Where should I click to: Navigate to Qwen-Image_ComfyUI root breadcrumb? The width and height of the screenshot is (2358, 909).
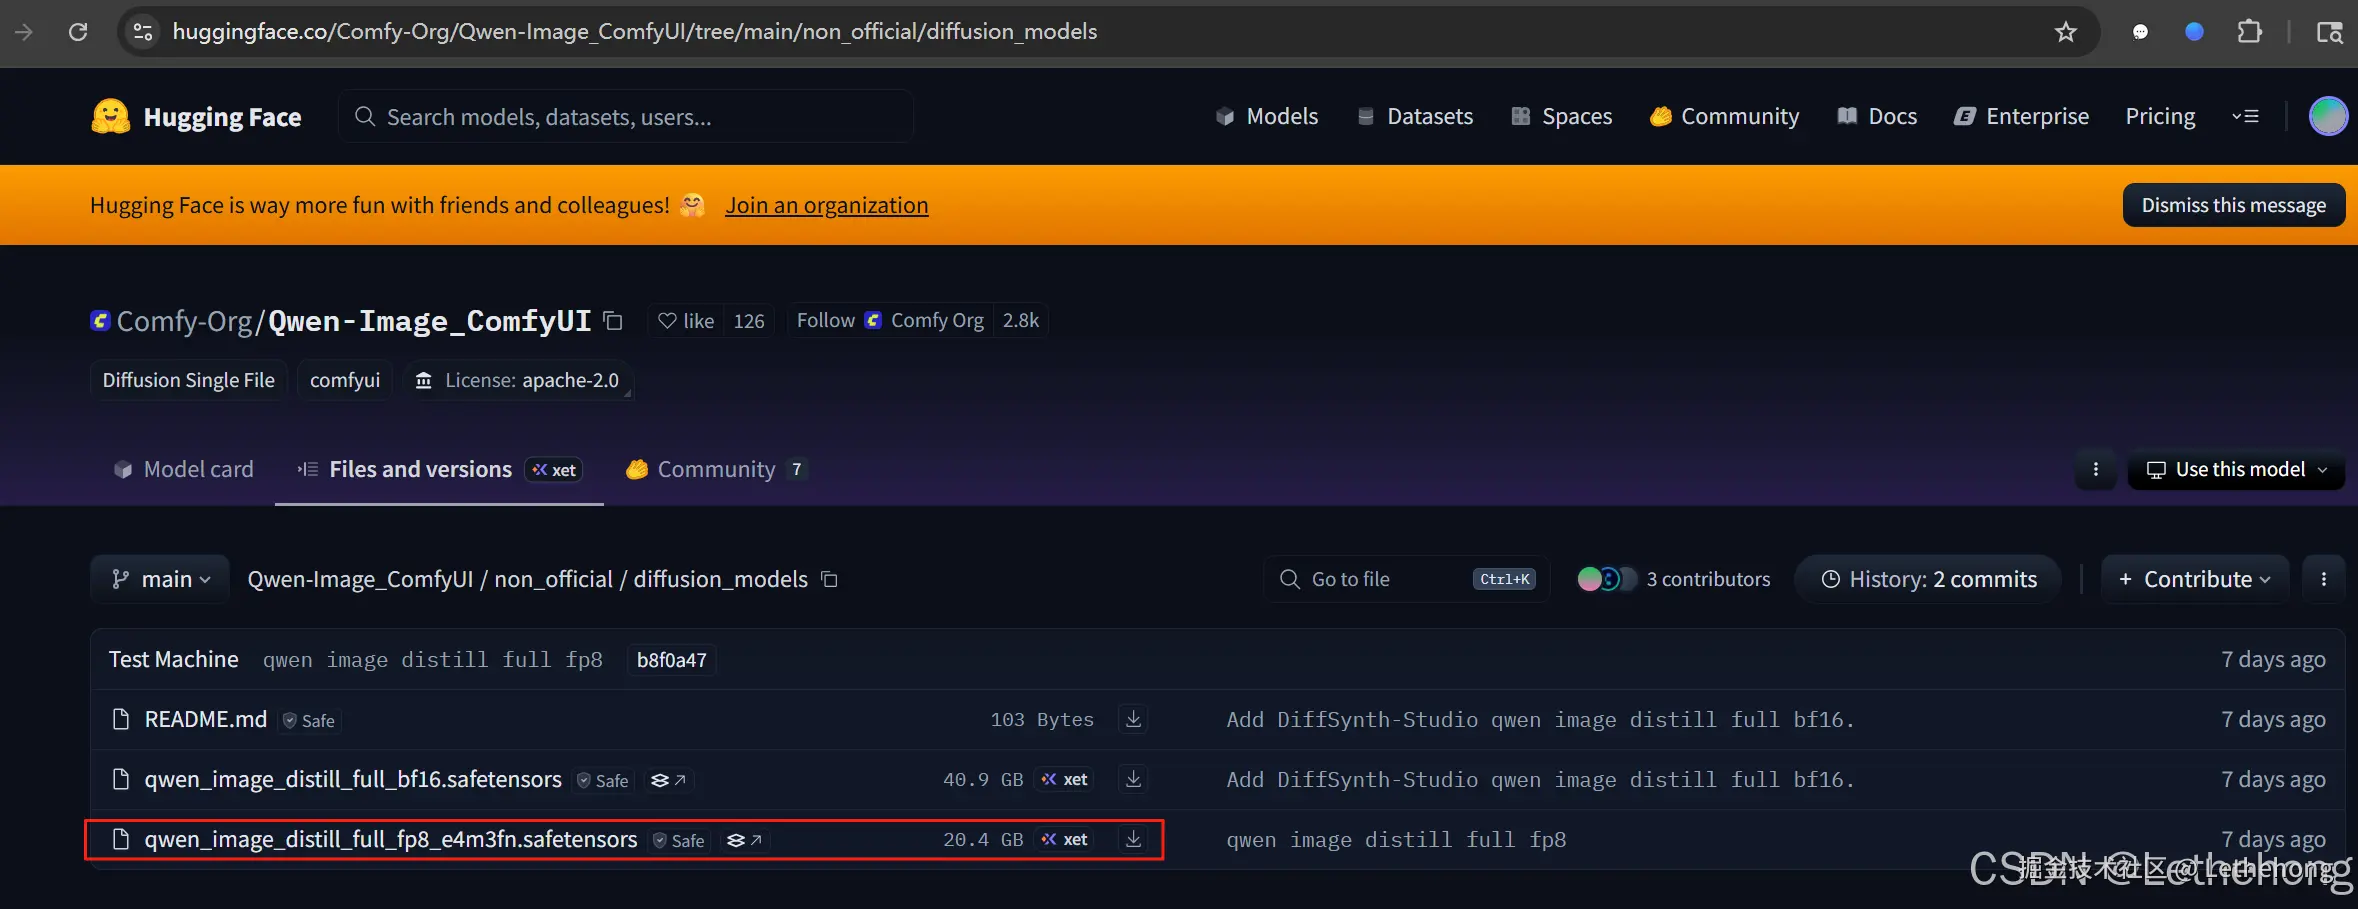360,579
